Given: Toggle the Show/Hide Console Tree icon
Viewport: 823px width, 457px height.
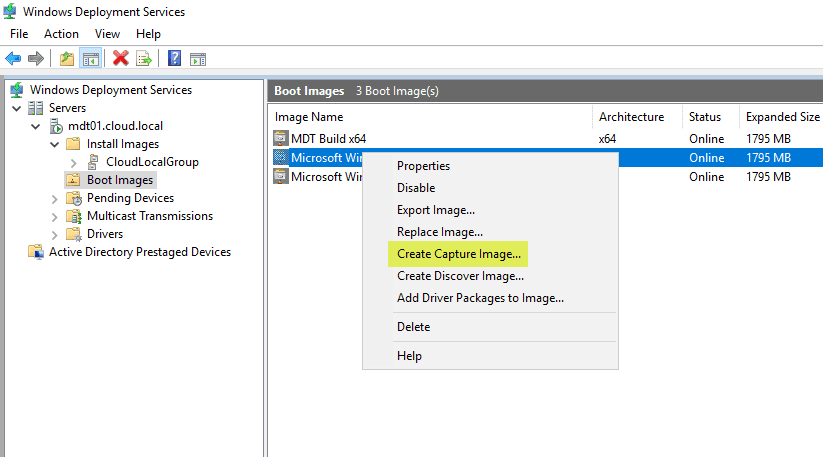Looking at the screenshot, I should point(90,59).
